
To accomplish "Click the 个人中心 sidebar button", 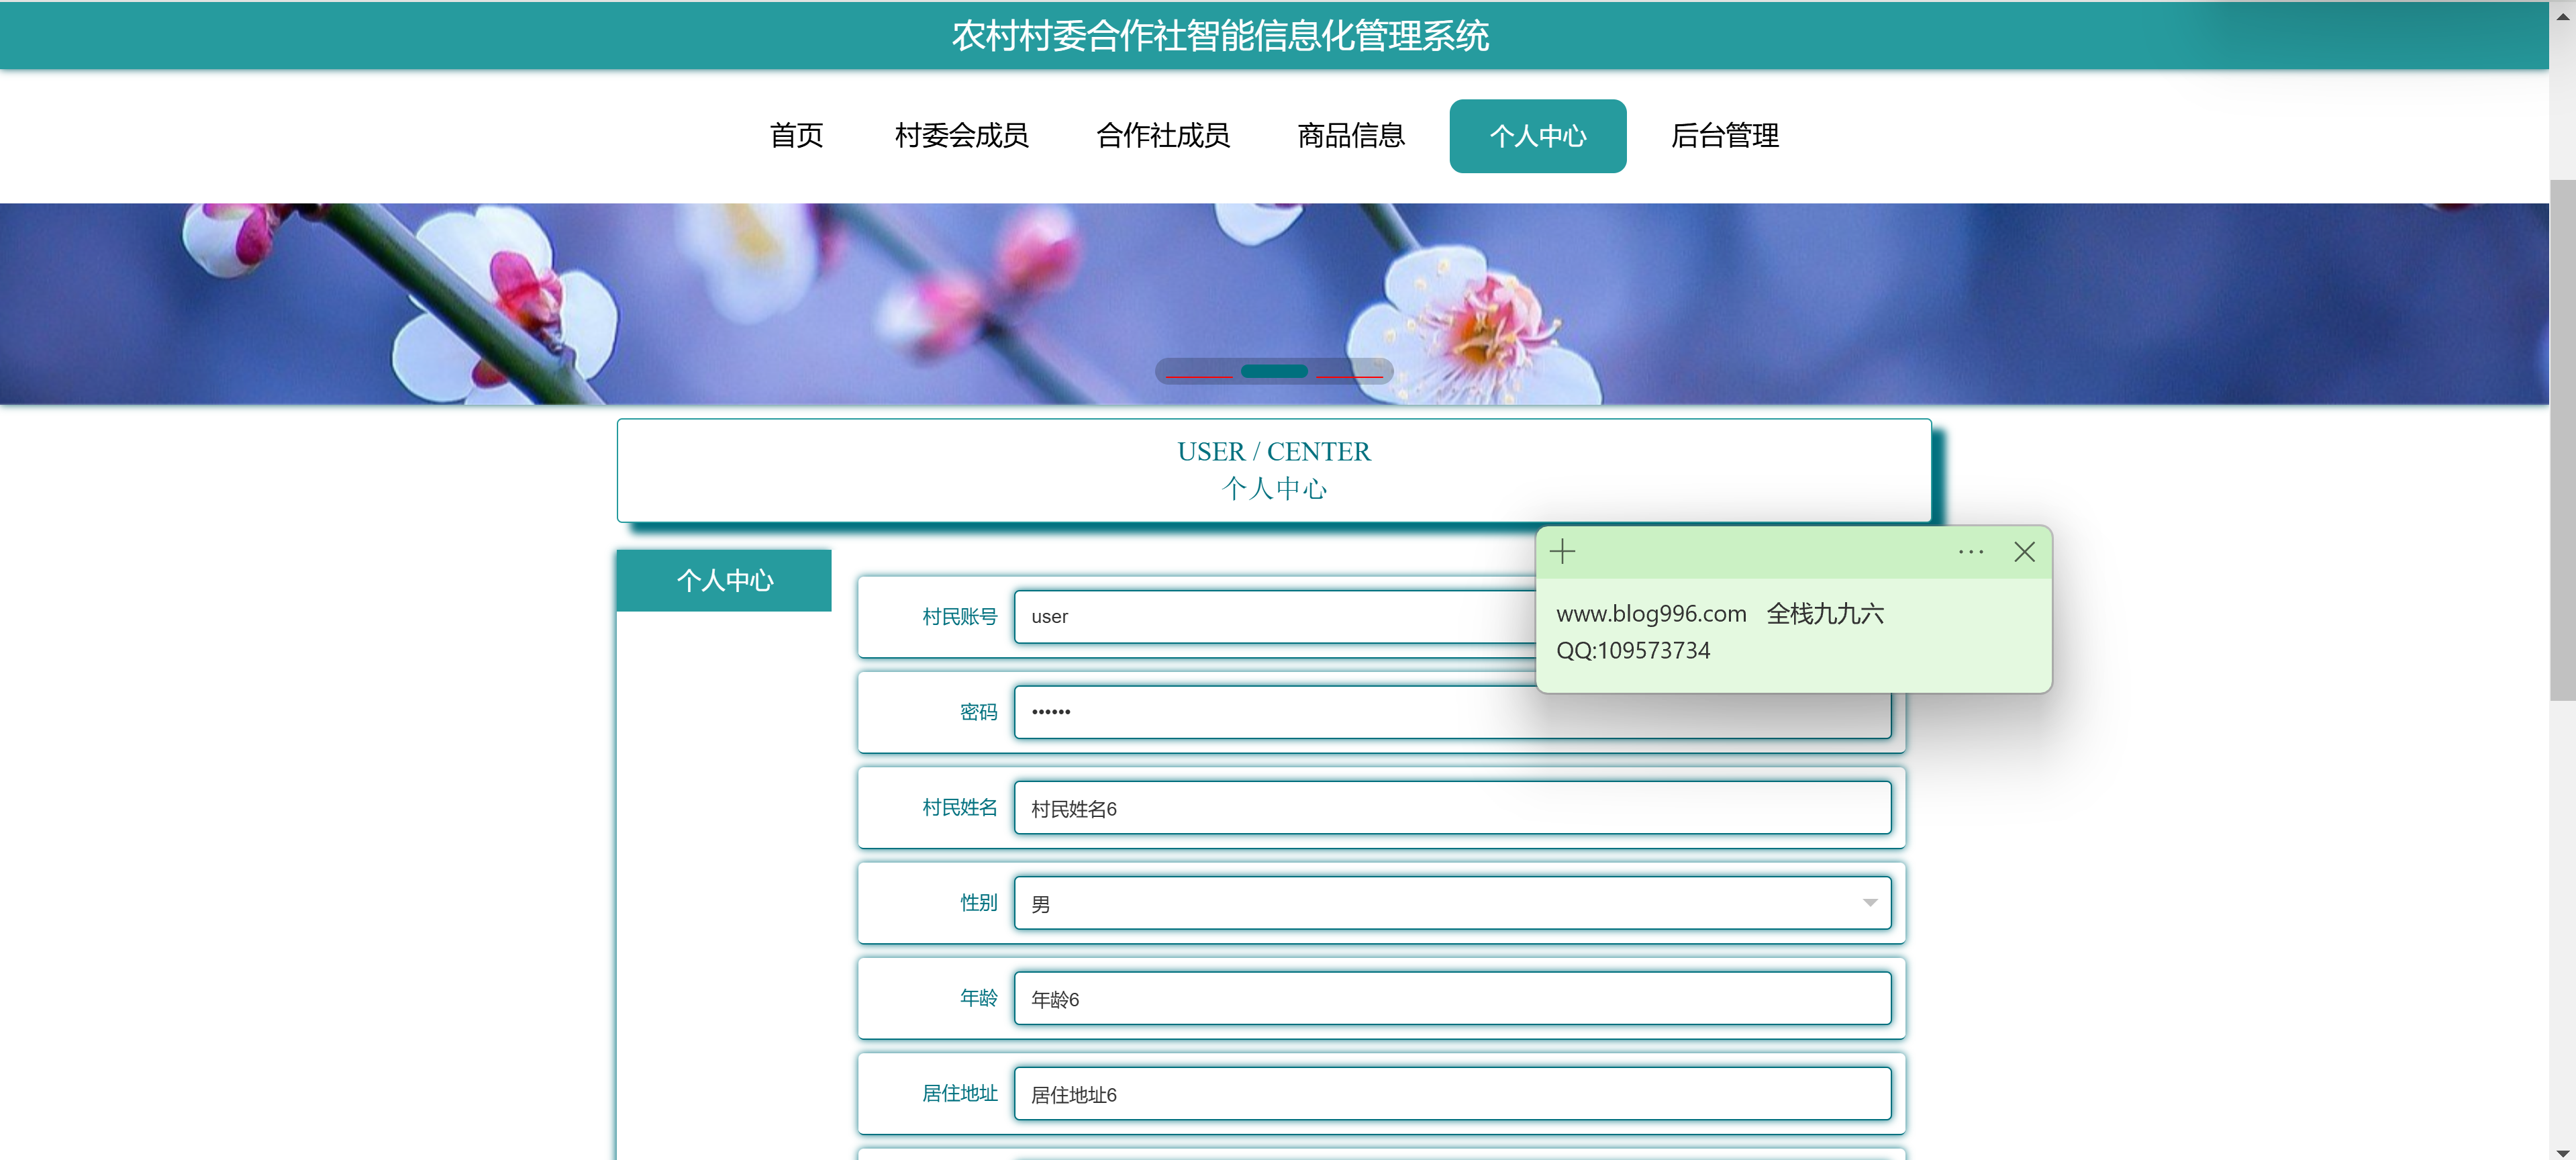I will pos(724,580).
